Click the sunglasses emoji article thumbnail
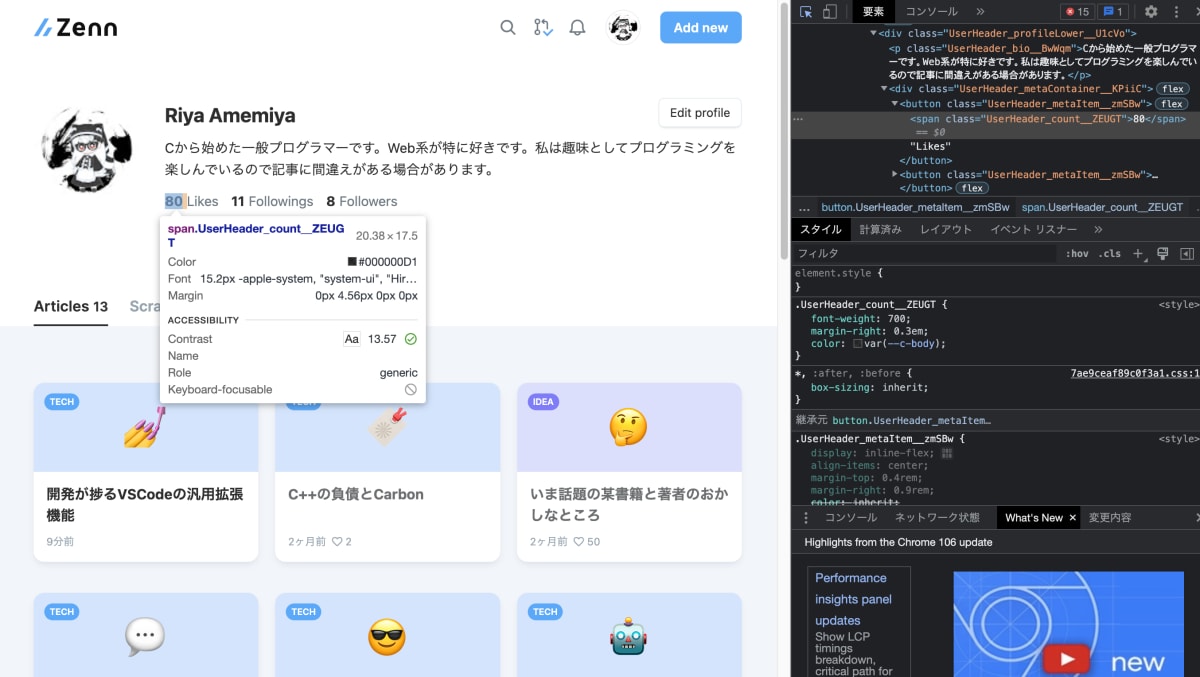The image size is (1200, 677). point(387,637)
